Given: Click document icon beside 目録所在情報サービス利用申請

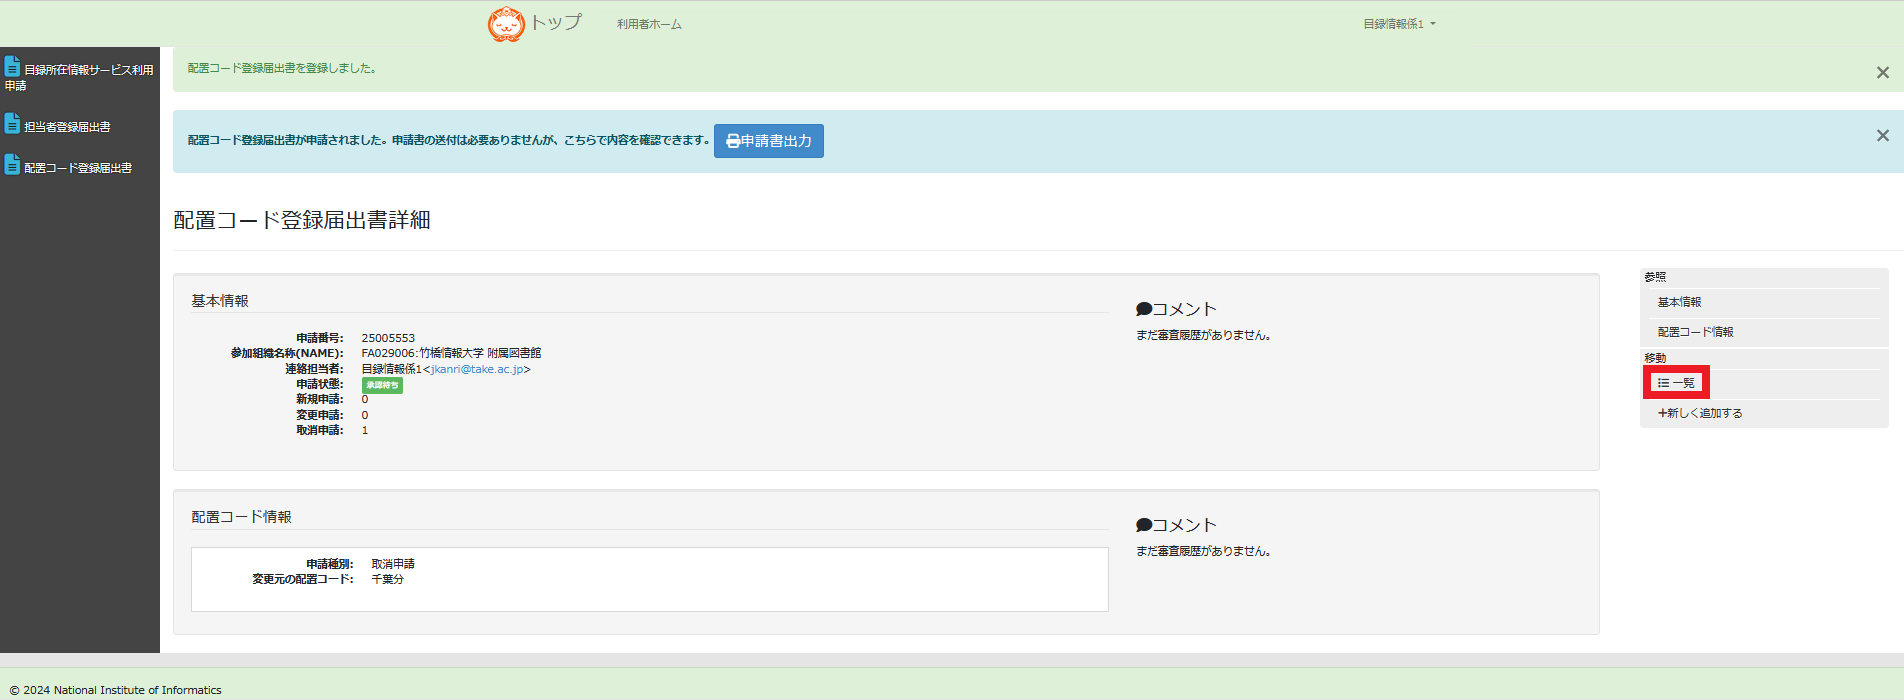Looking at the screenshot, I should pyautogui.click(x=12, y=67).
